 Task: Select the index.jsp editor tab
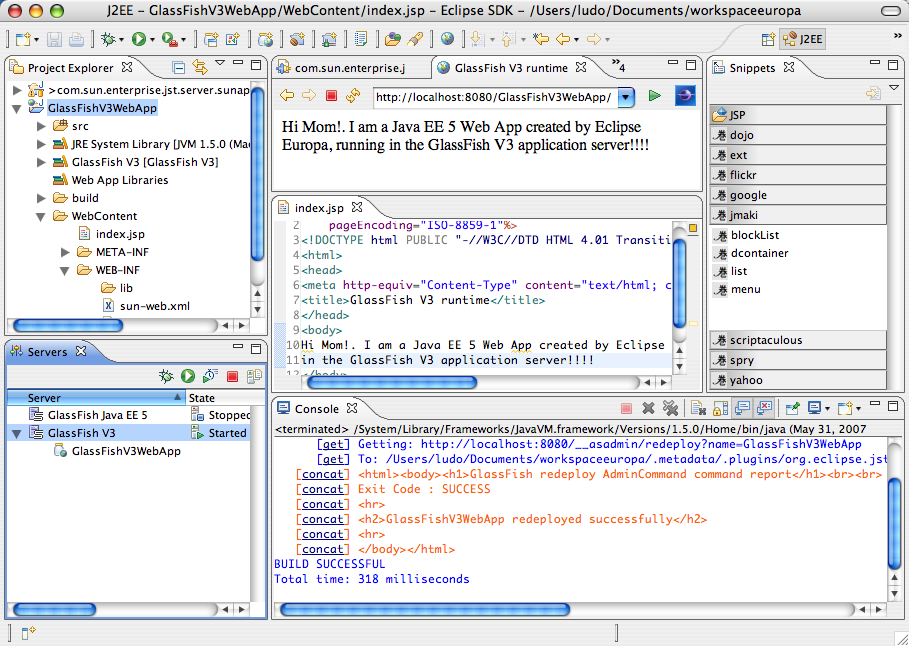click(319, 208)
